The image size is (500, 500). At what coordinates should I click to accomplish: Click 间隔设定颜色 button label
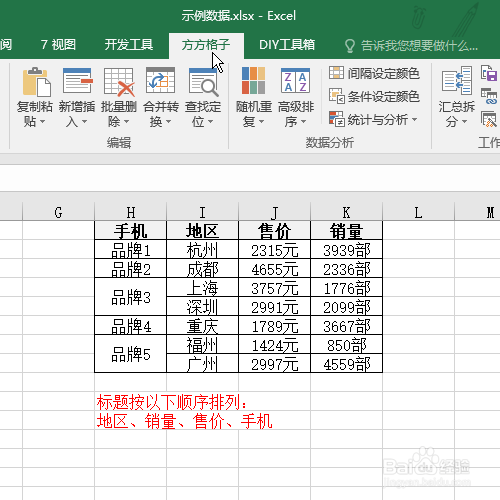coord(383,73)
